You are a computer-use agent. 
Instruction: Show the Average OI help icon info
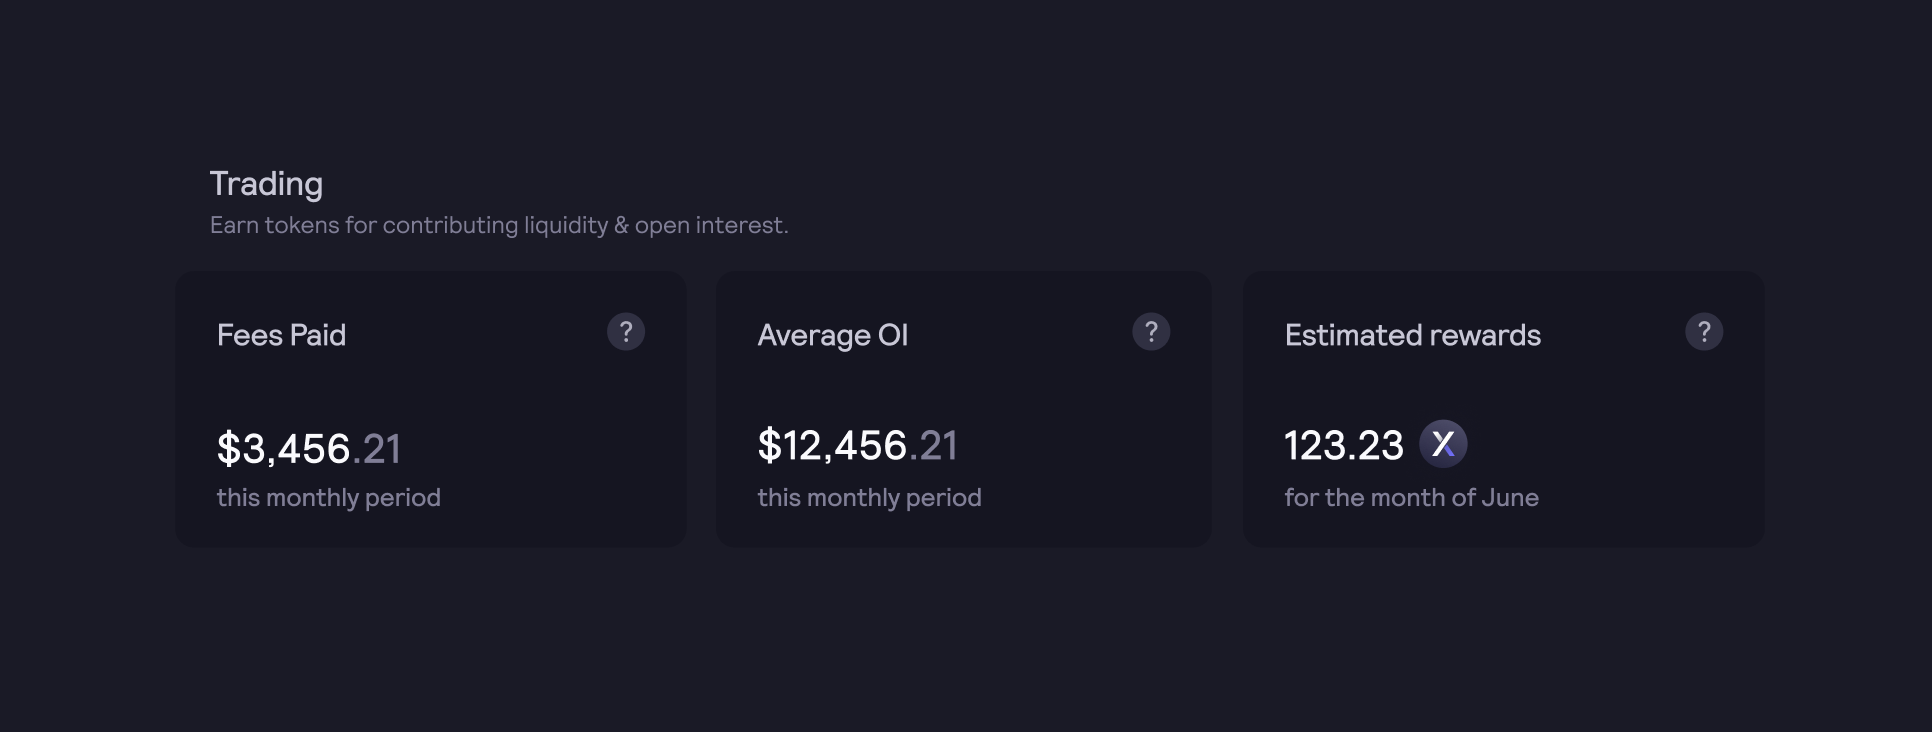pyautogui.click(x=1151, y=332)
